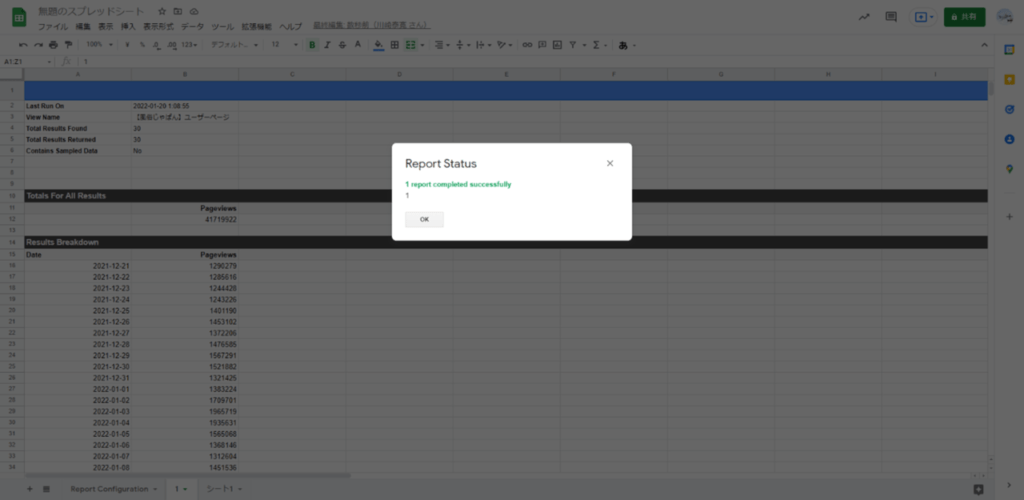The image size is (1024, 500).
Task: Open the fill color picker
Action: point(378,45)
